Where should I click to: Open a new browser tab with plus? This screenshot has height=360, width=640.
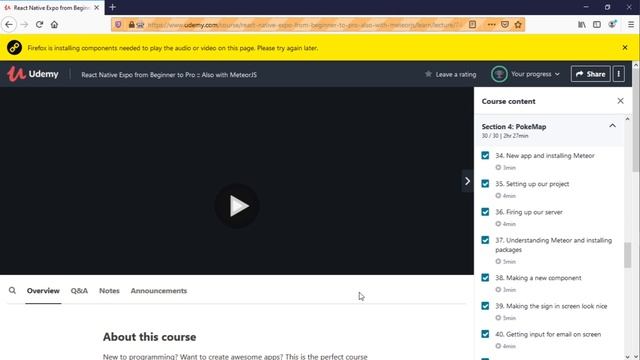[x=113, y=7]
